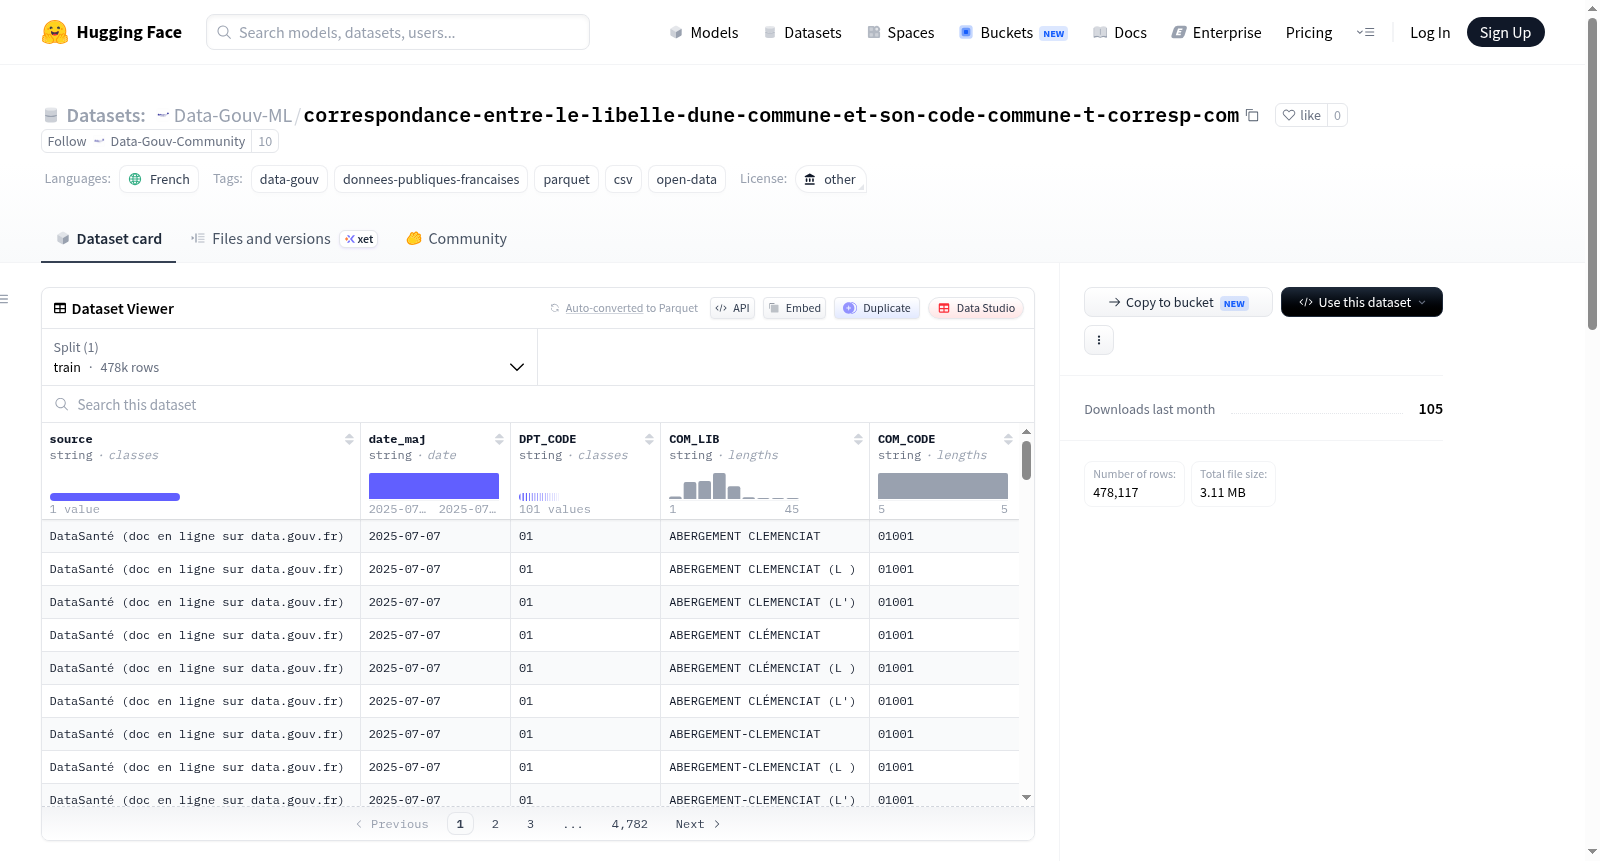Viewport: 1600px width, 861px height.
Task: Click Copy to bucket
Action: [x=1178, y=302]
